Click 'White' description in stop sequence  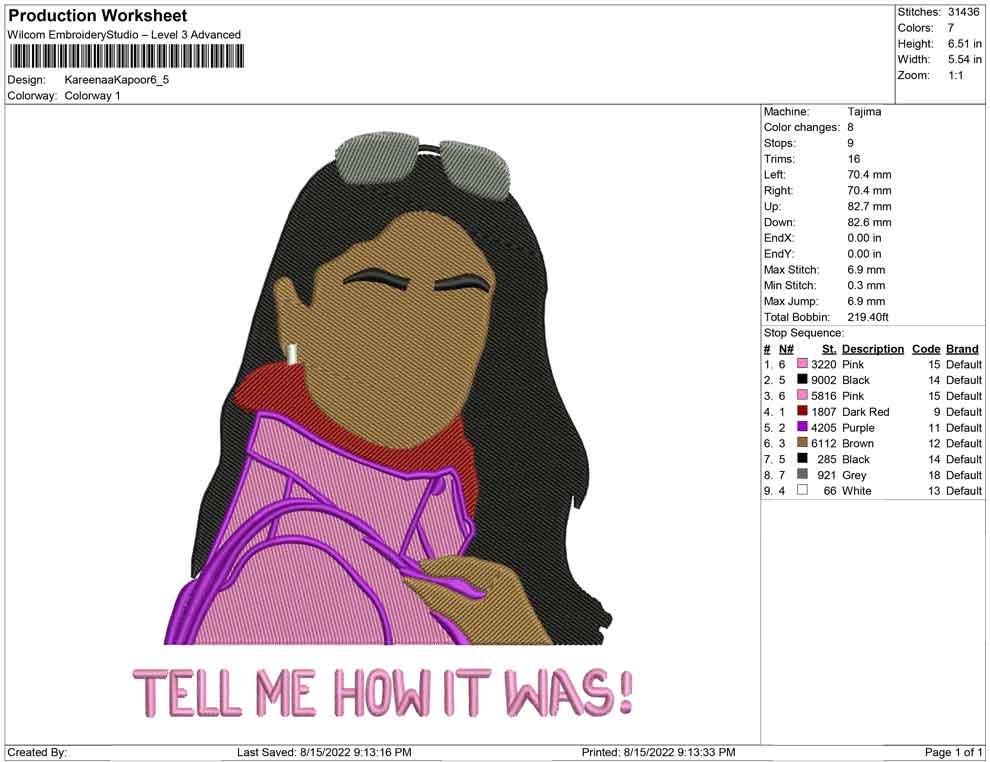click(857, 491)
